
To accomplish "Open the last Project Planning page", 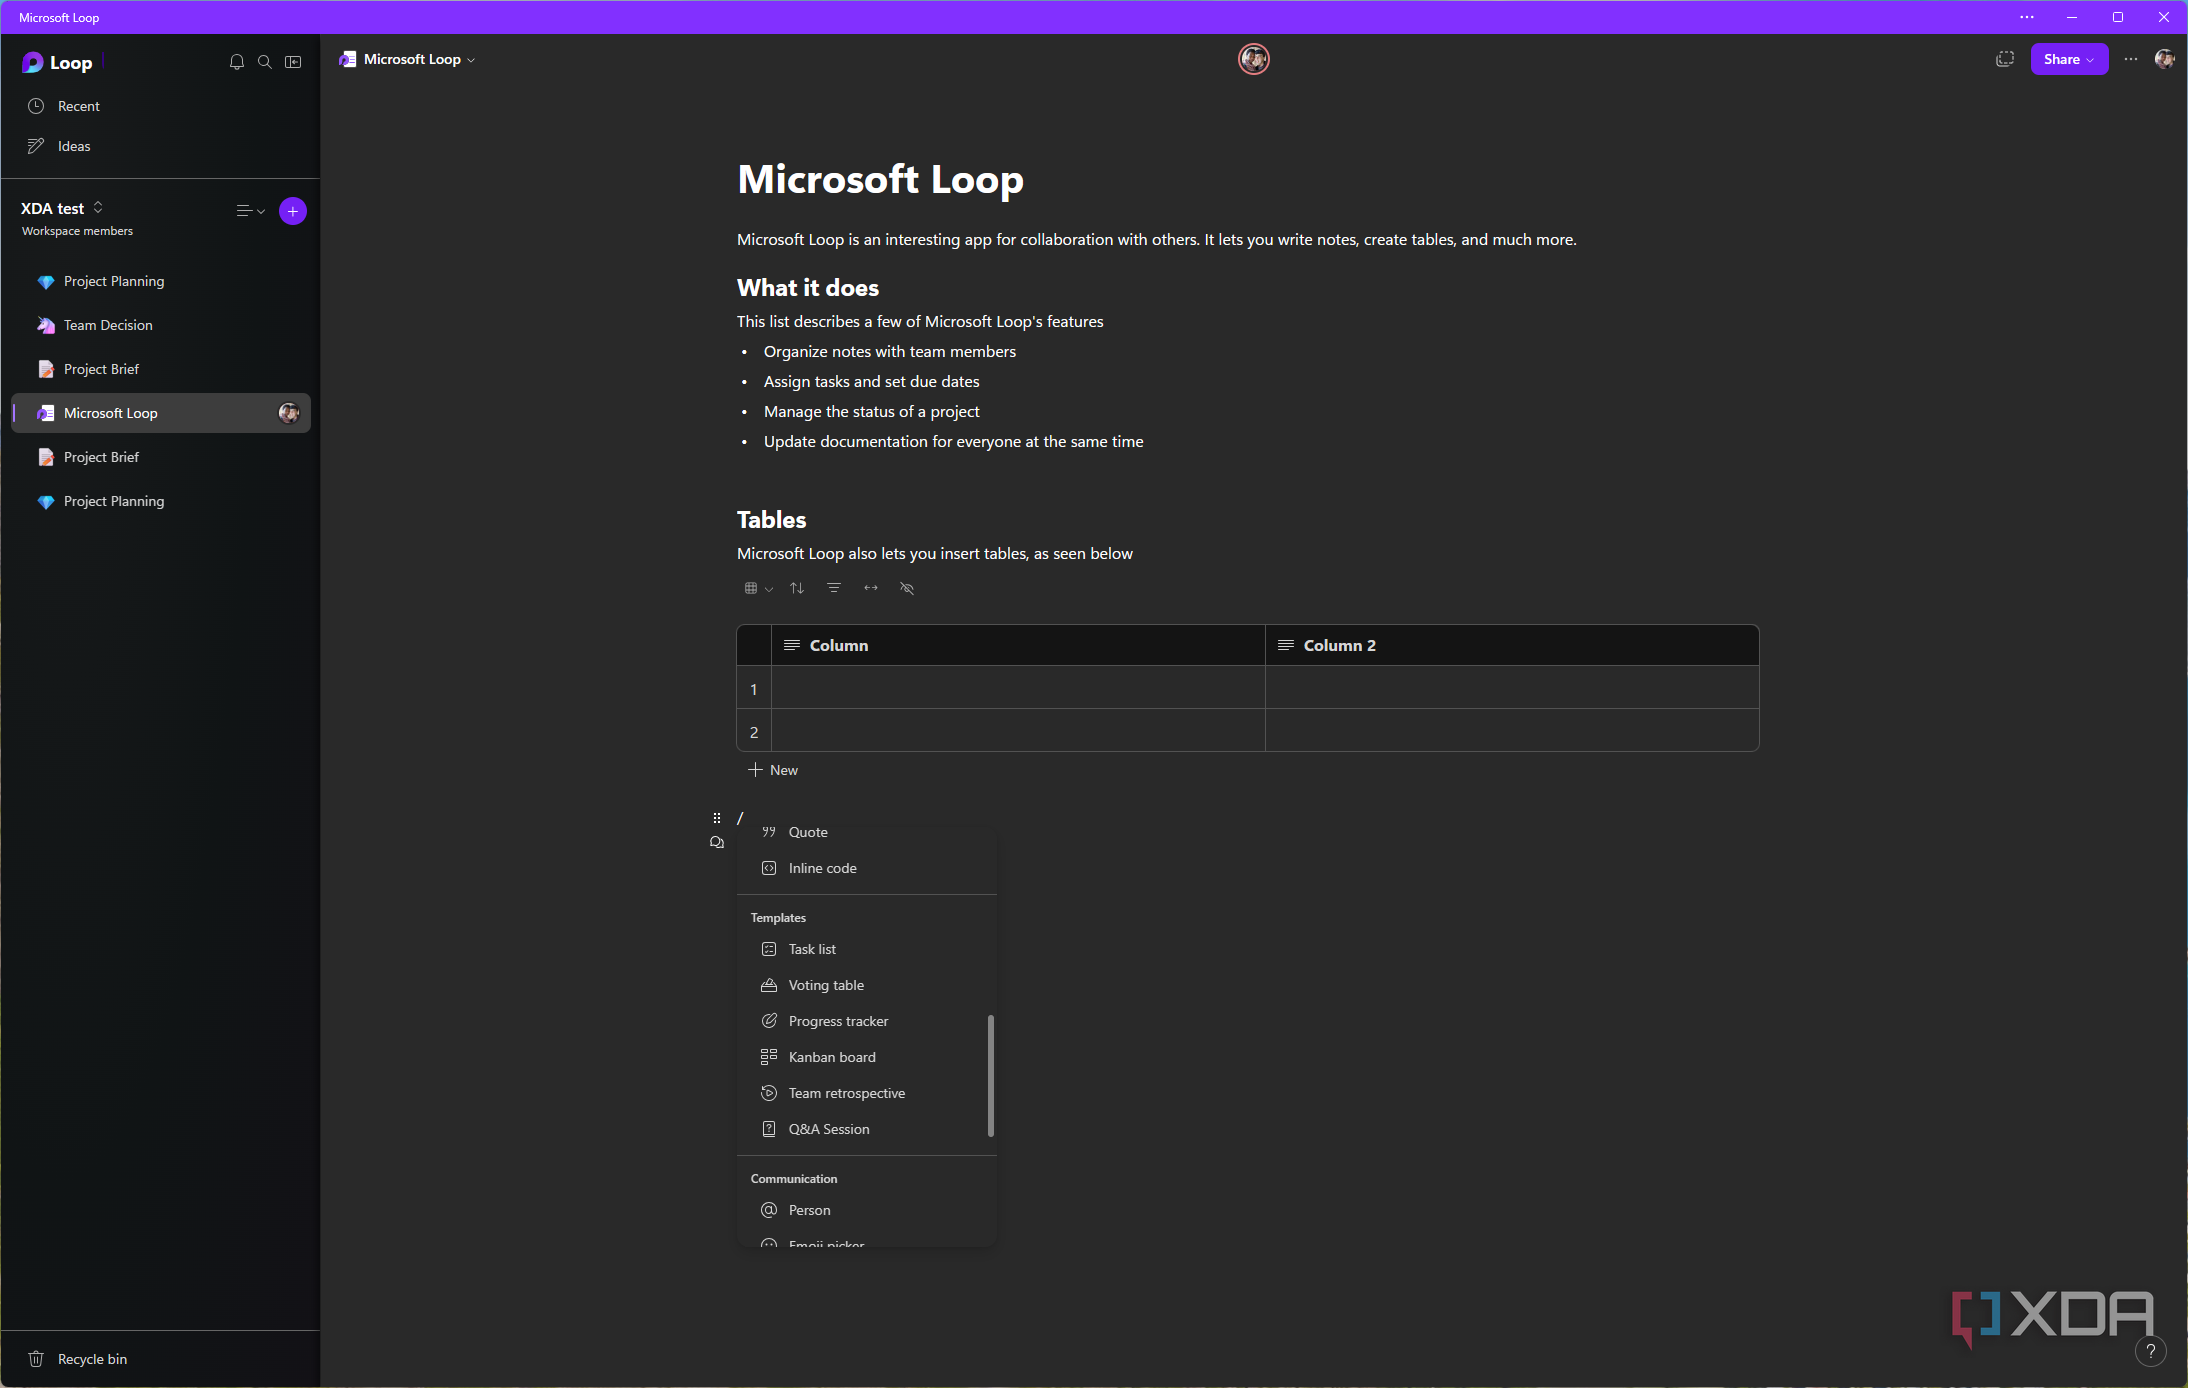I will [160, 501].
